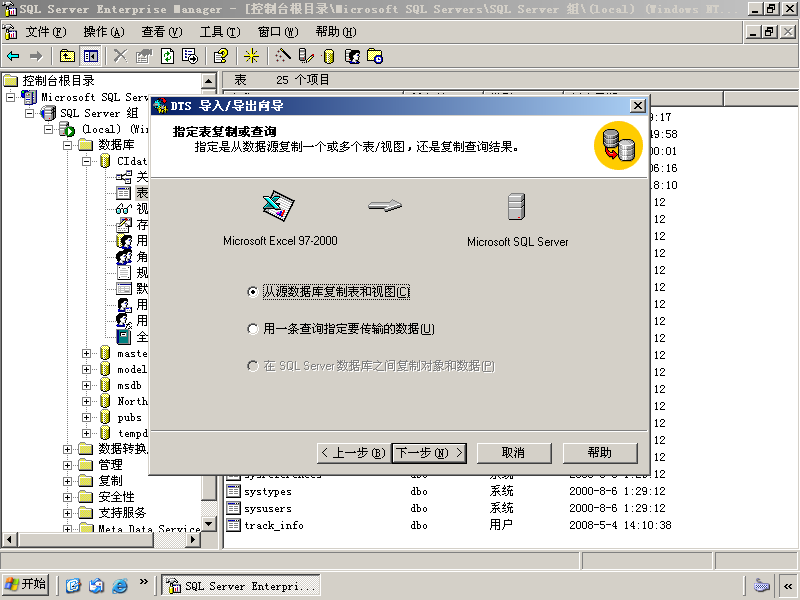Open the 窗口(W) menu

click(x=278, y=32)
